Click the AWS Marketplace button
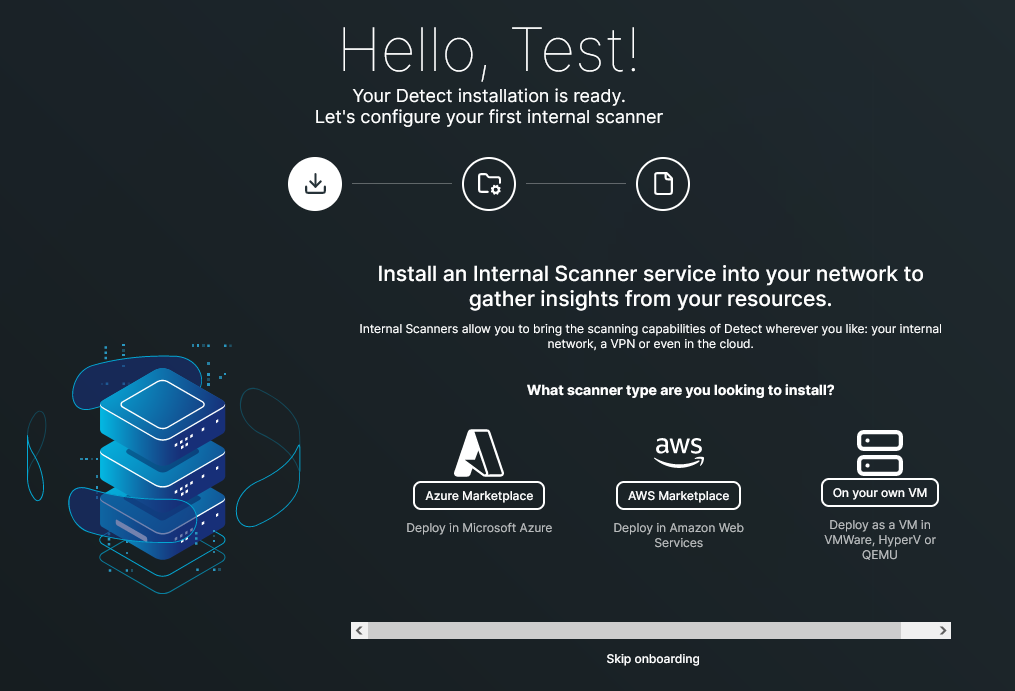 click(678, 495)
